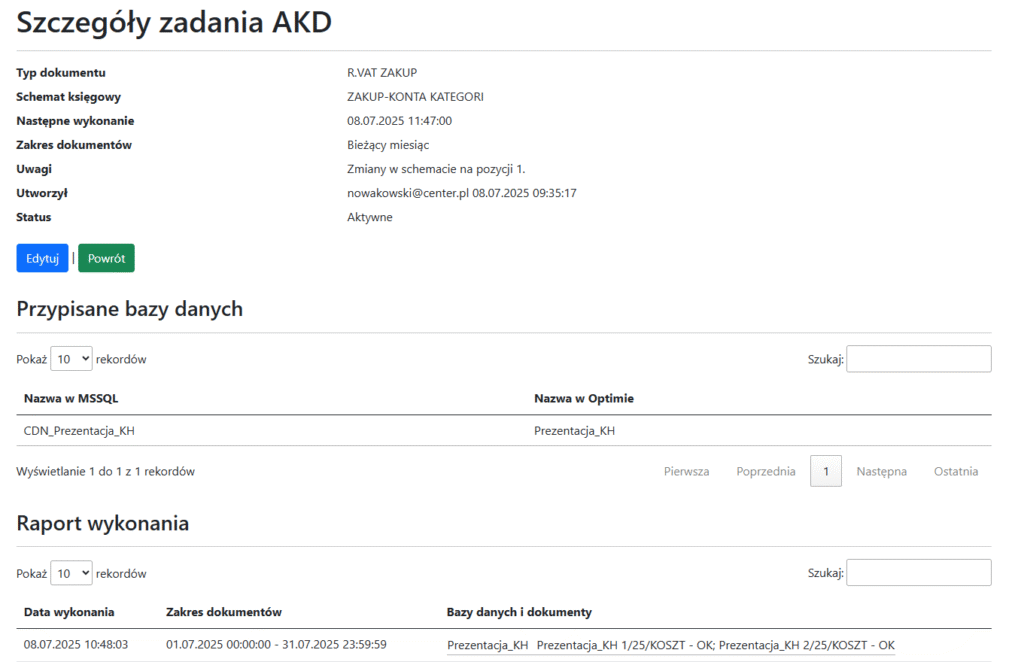Open records dropdown under Przypisane bazy danych
Viewport: 1024px width, 662px height.
[71, 359]
